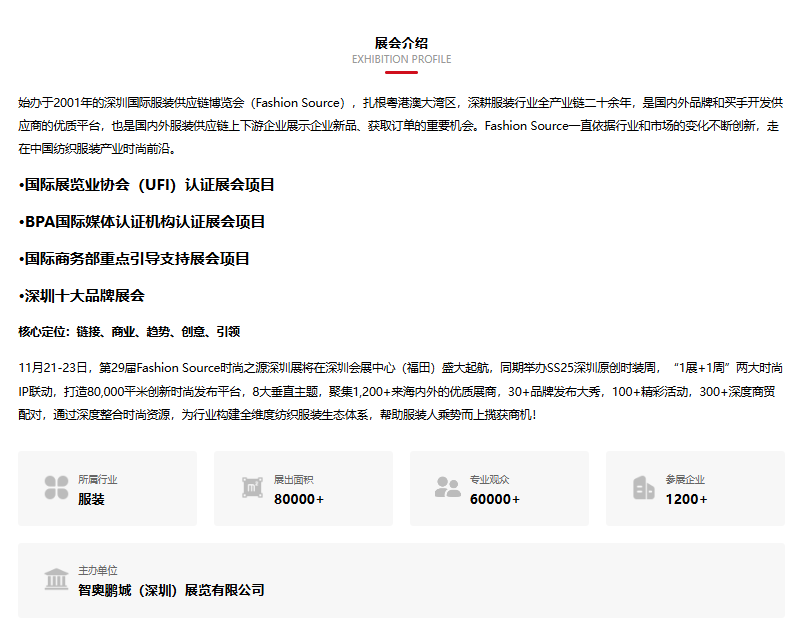Click the BPA国际媒体认证机构 bullet line

(142, 222)
